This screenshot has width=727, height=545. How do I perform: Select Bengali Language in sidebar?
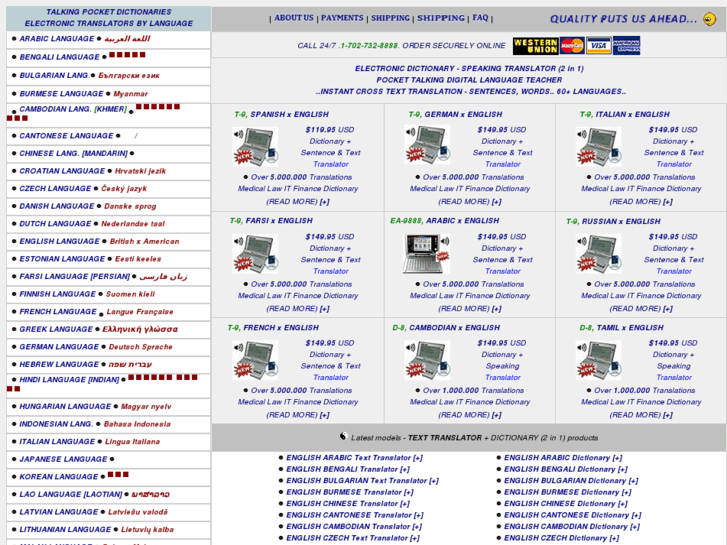click(x=59, y=57)
